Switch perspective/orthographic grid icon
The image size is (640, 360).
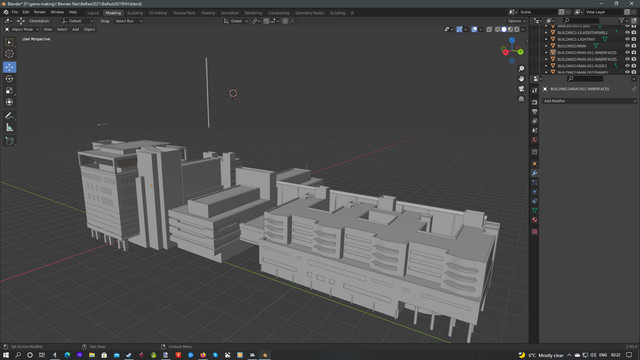[521, 99]
